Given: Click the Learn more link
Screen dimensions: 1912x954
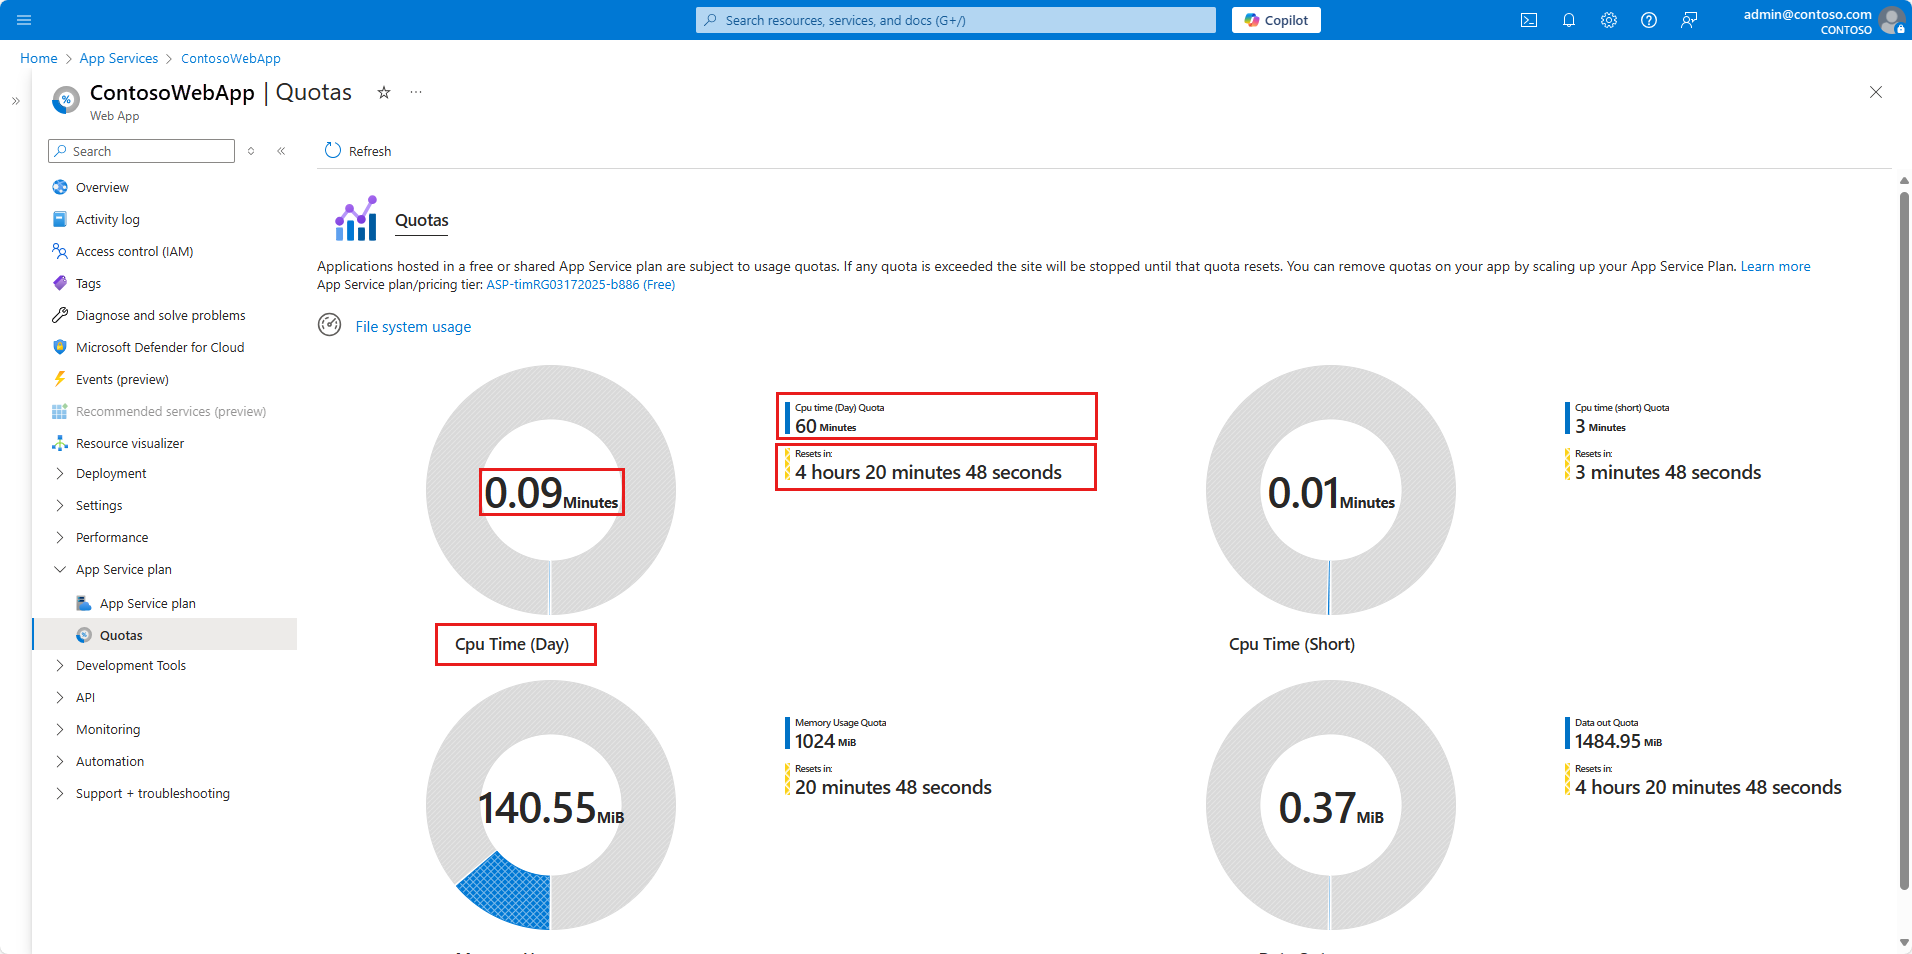Looking at the screenshot, I should (x=1775, y=266).
